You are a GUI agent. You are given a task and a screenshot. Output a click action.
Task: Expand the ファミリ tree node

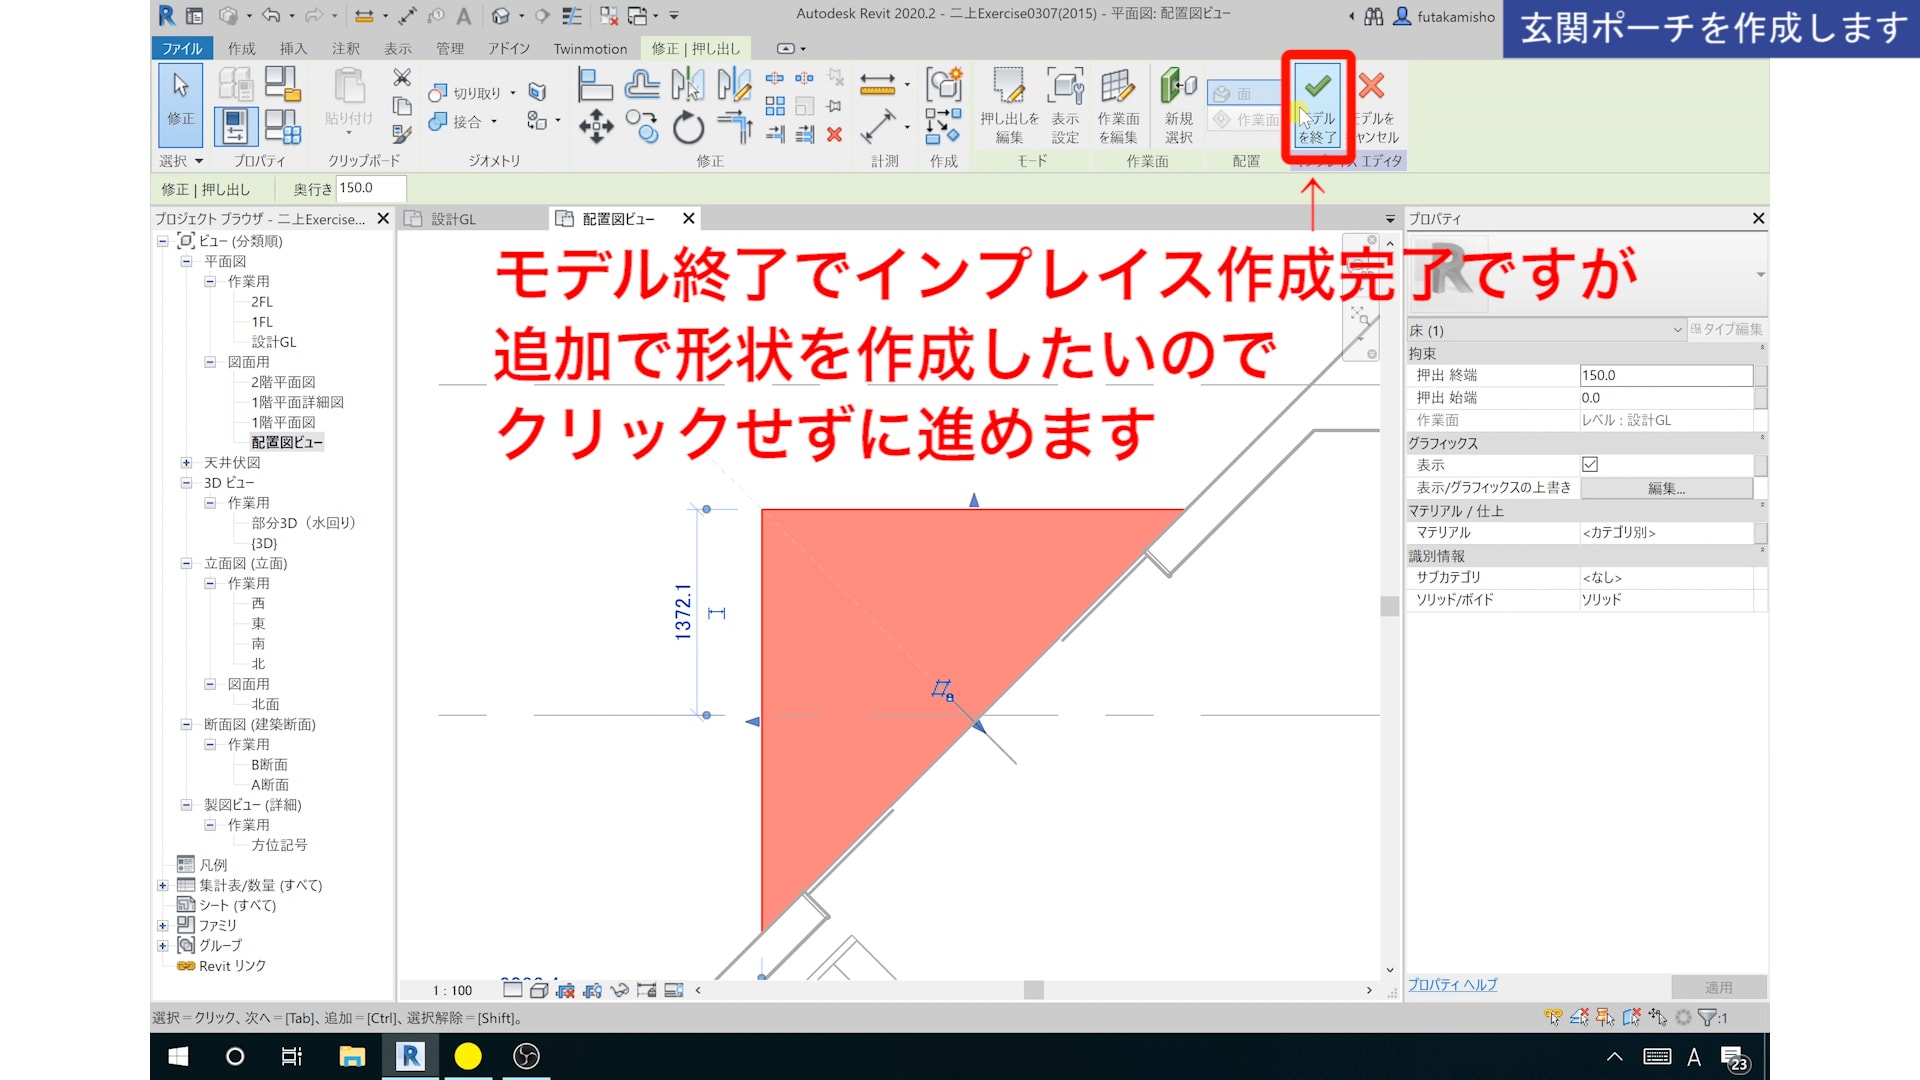(x=163, y=926)
